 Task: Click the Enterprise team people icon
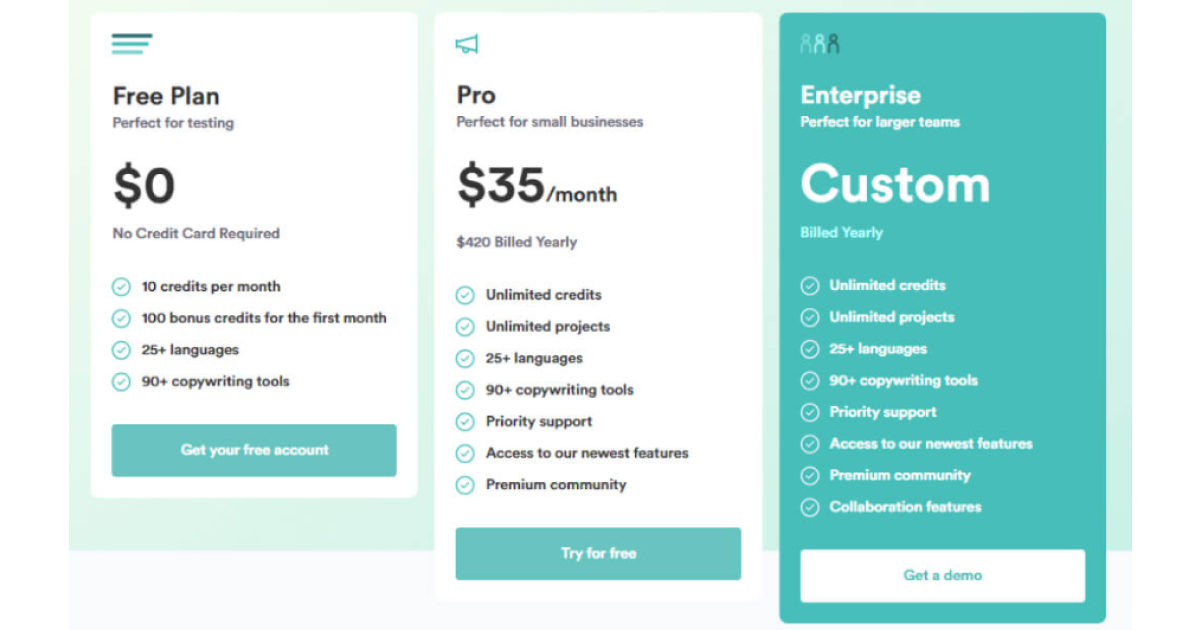[820, 44]
